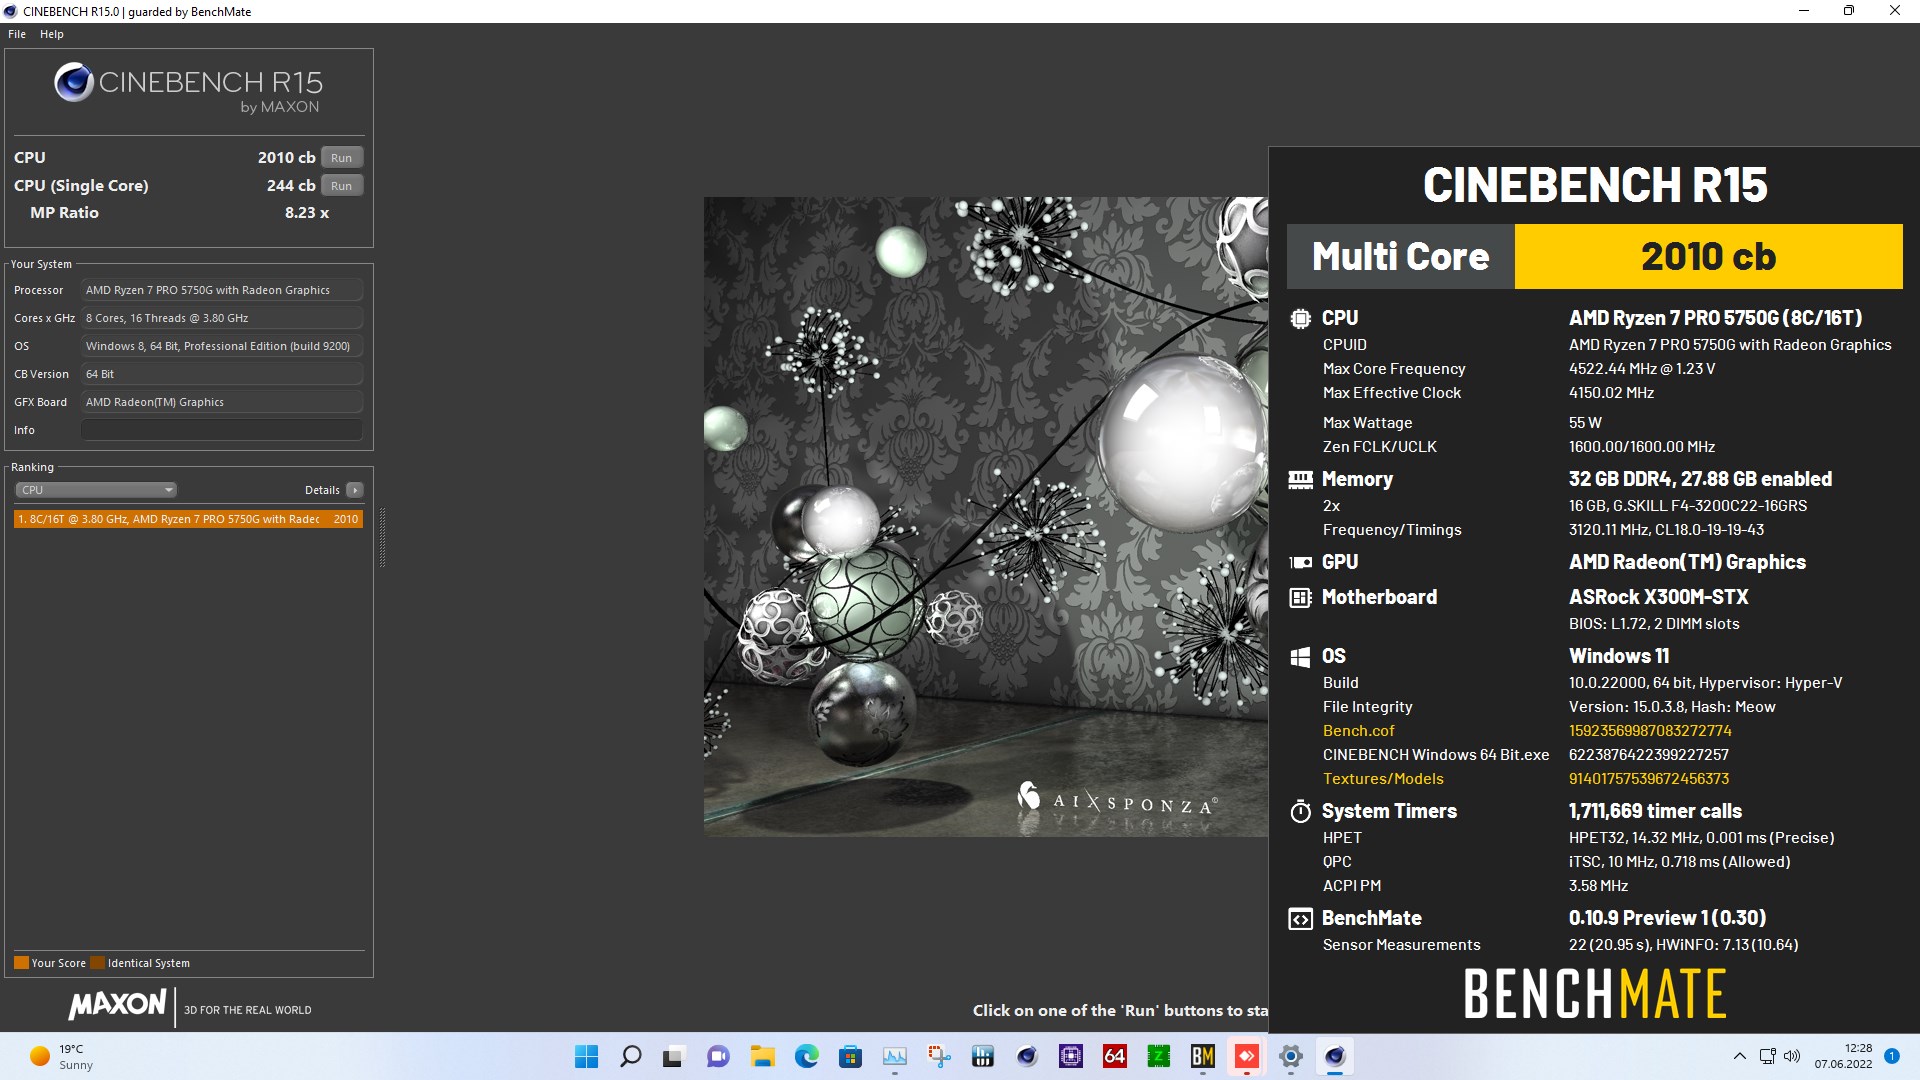Open the performance monitor graph taskbar icon
Viewport: 1920px width, 1080px height.
point(895,1056)
